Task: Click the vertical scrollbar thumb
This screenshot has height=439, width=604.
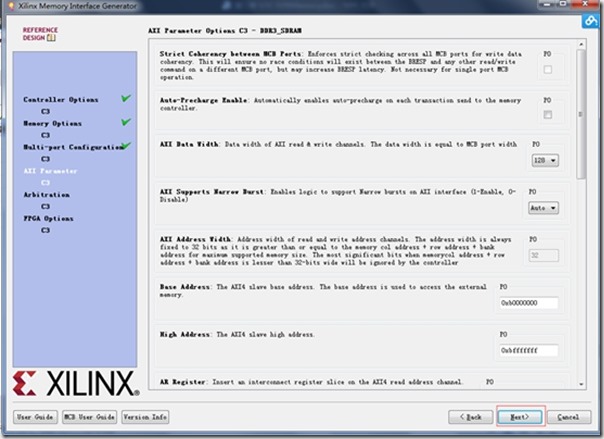Action: [x=581, y=114]
